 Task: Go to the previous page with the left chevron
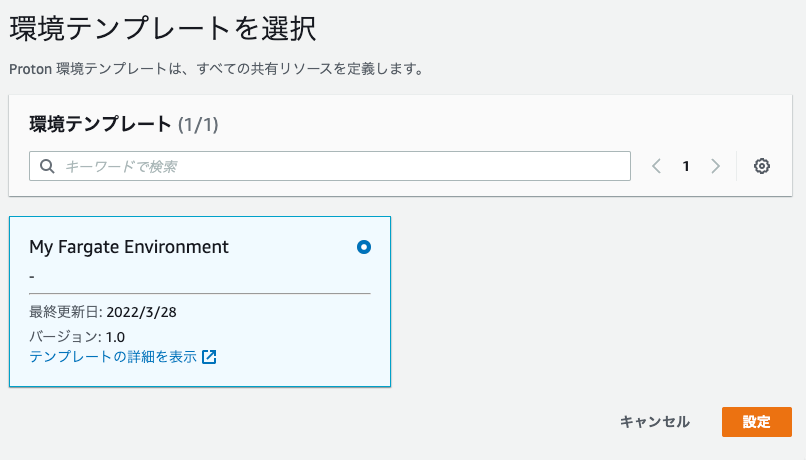[656, 166]
